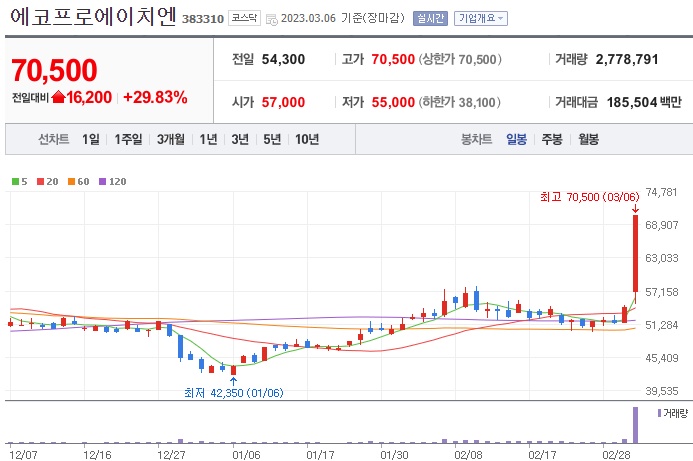This screenshot has width=693, height=461.
Task: Click the 거래대금 185,504 백만 value
Action: click(x=644, y=102)
